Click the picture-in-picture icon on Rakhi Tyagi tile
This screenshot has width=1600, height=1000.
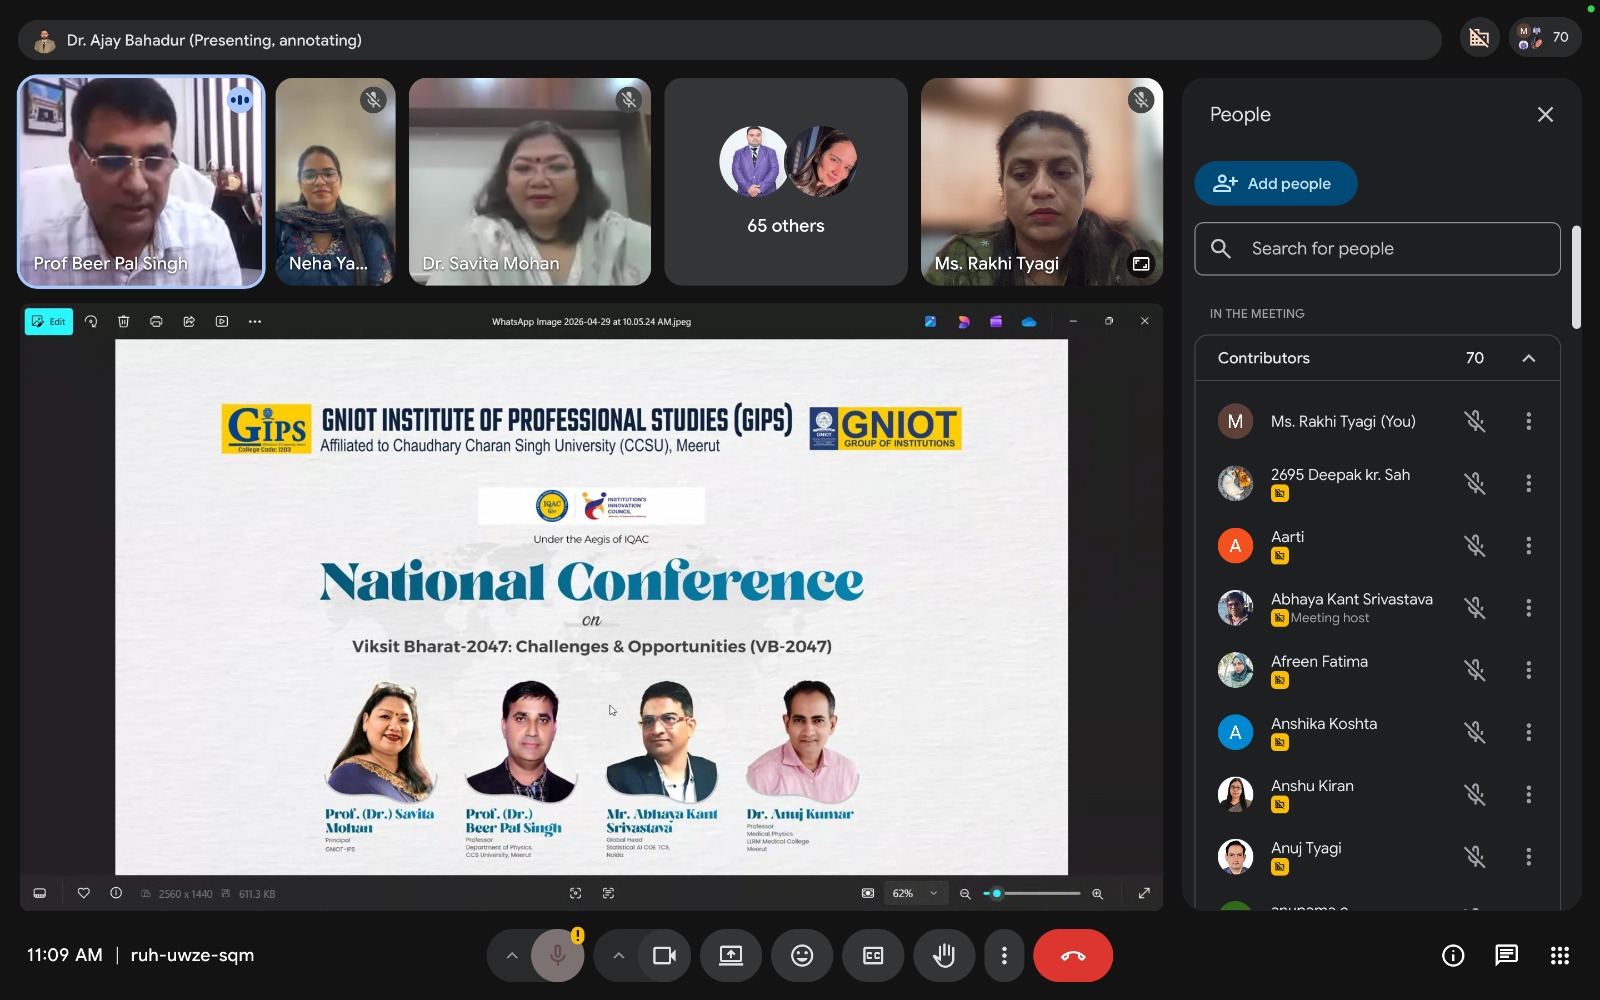tap(1141, 264)
